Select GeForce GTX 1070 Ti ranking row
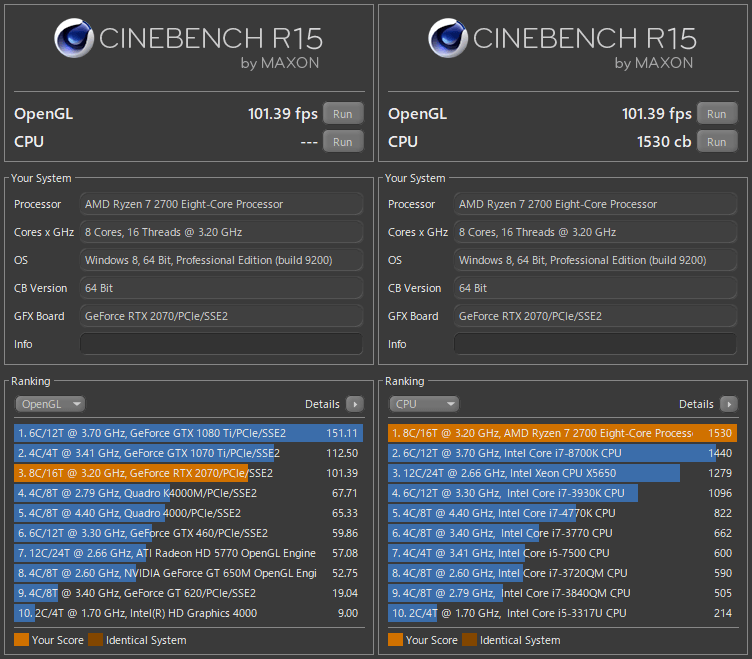752x659 pixels. click(188, 453)
